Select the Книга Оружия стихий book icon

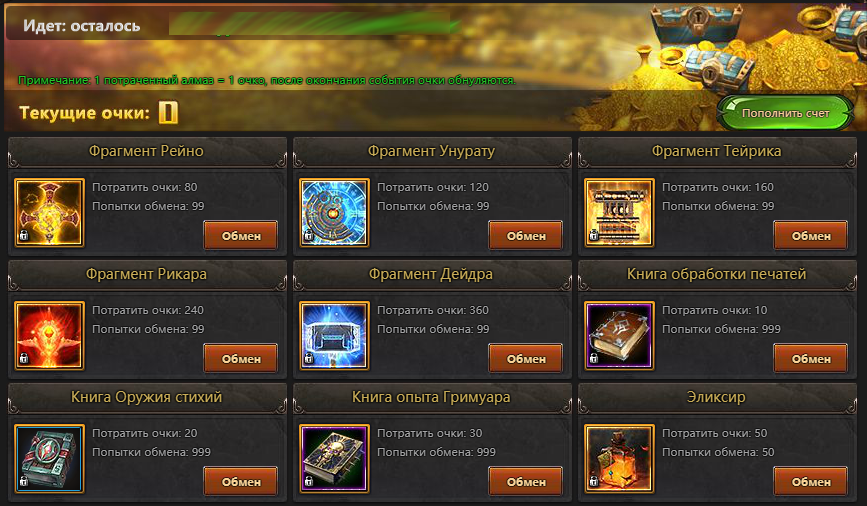click(x=49, y=458)
